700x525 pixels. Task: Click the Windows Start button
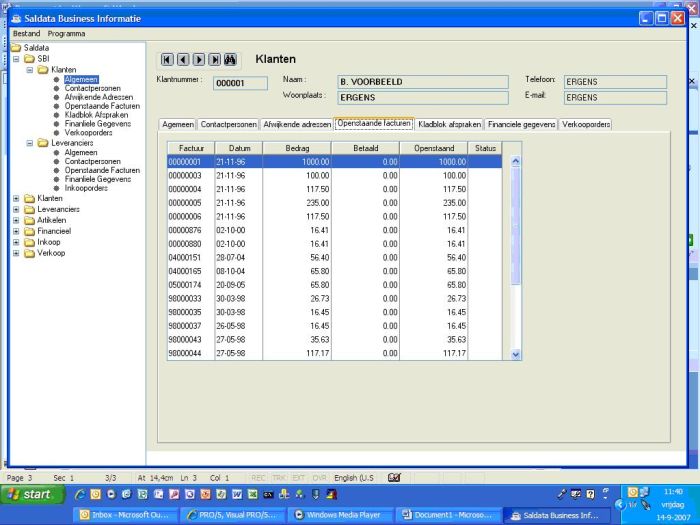coord(29,494)
